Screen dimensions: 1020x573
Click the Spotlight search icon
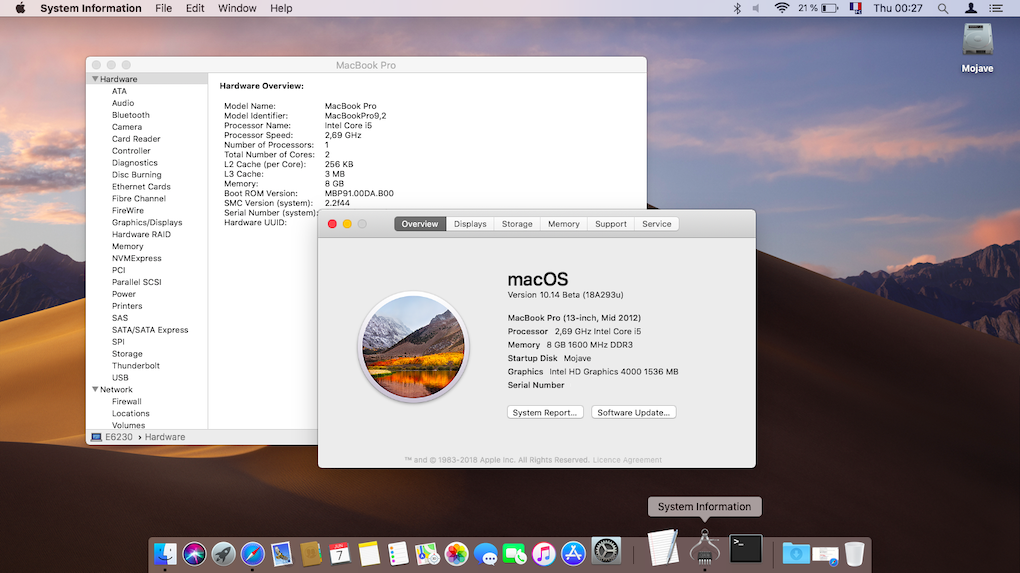tap(943, 8)
